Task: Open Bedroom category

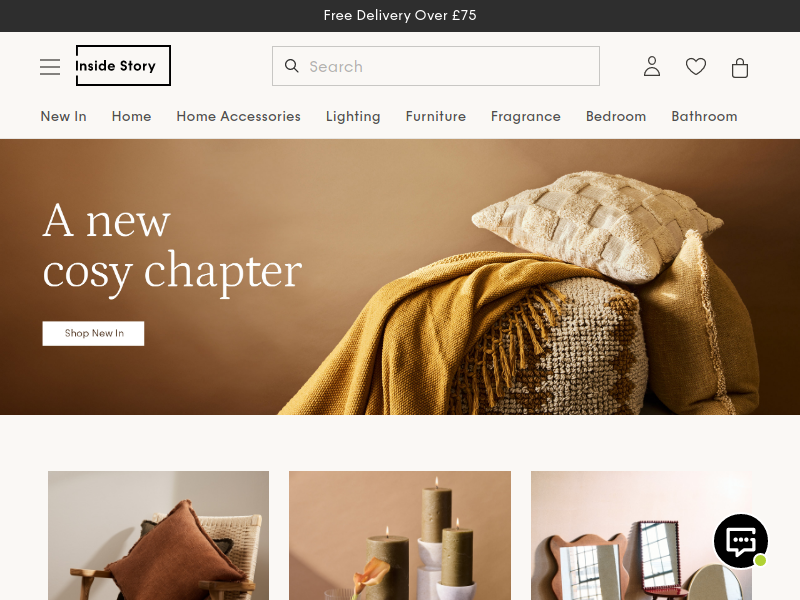Action: click(x=616, y=116)
